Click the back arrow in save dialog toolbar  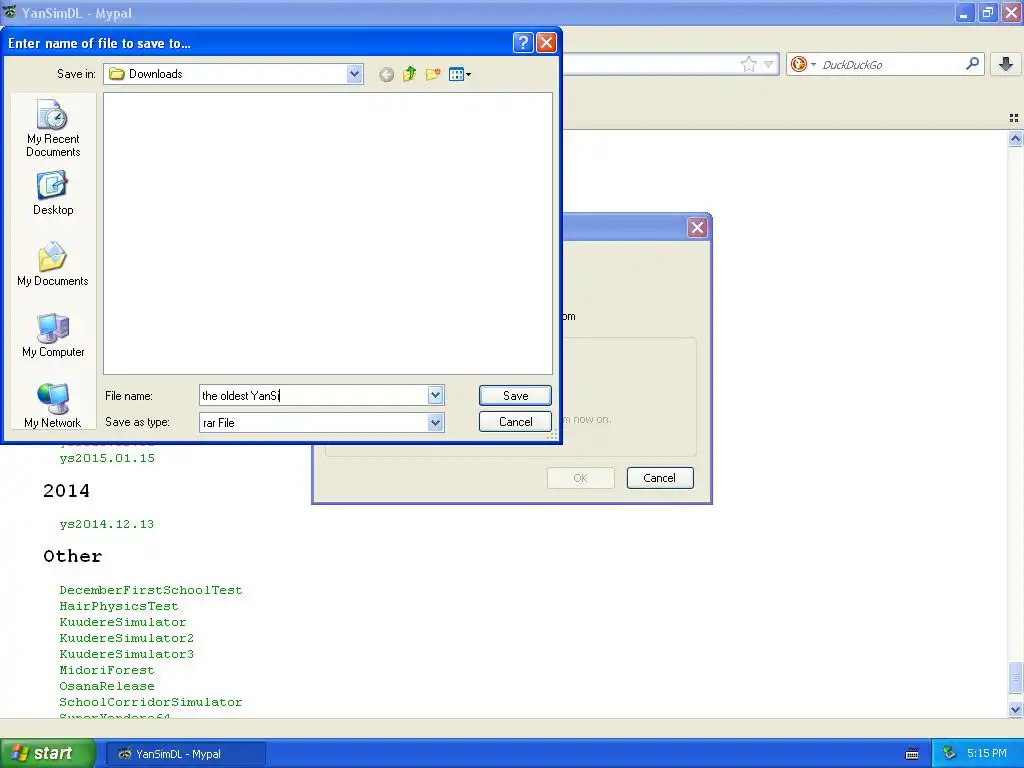(387, 74)
